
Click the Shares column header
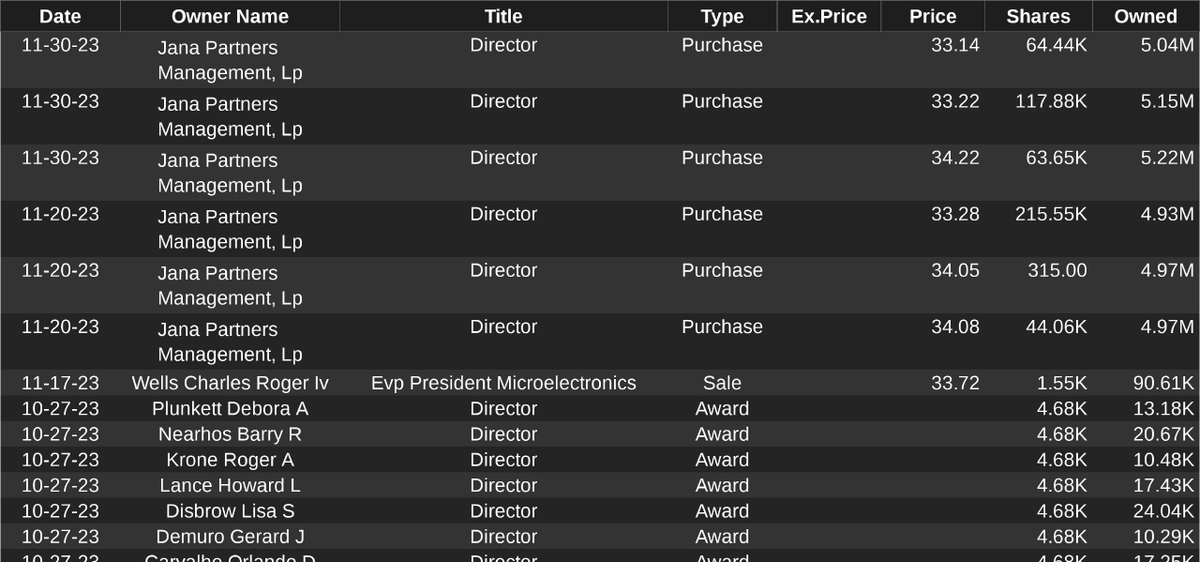point(1038,16)
